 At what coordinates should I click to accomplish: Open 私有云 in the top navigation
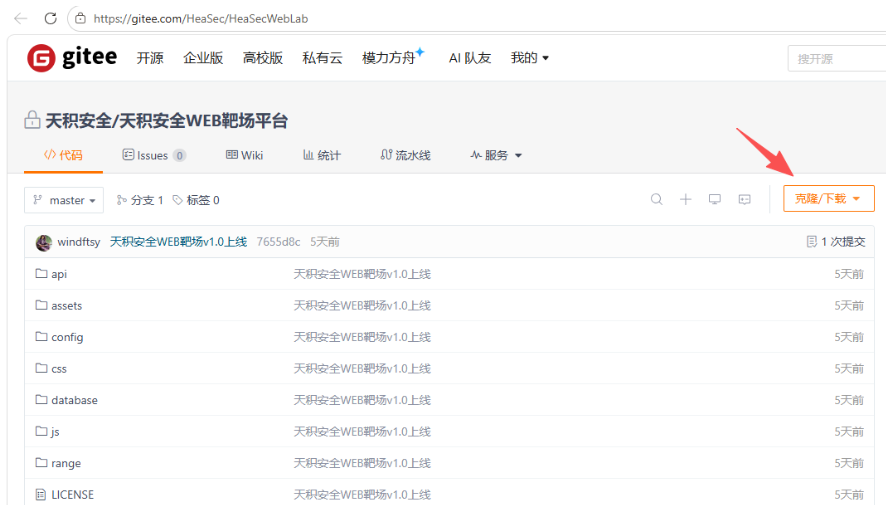322,58
